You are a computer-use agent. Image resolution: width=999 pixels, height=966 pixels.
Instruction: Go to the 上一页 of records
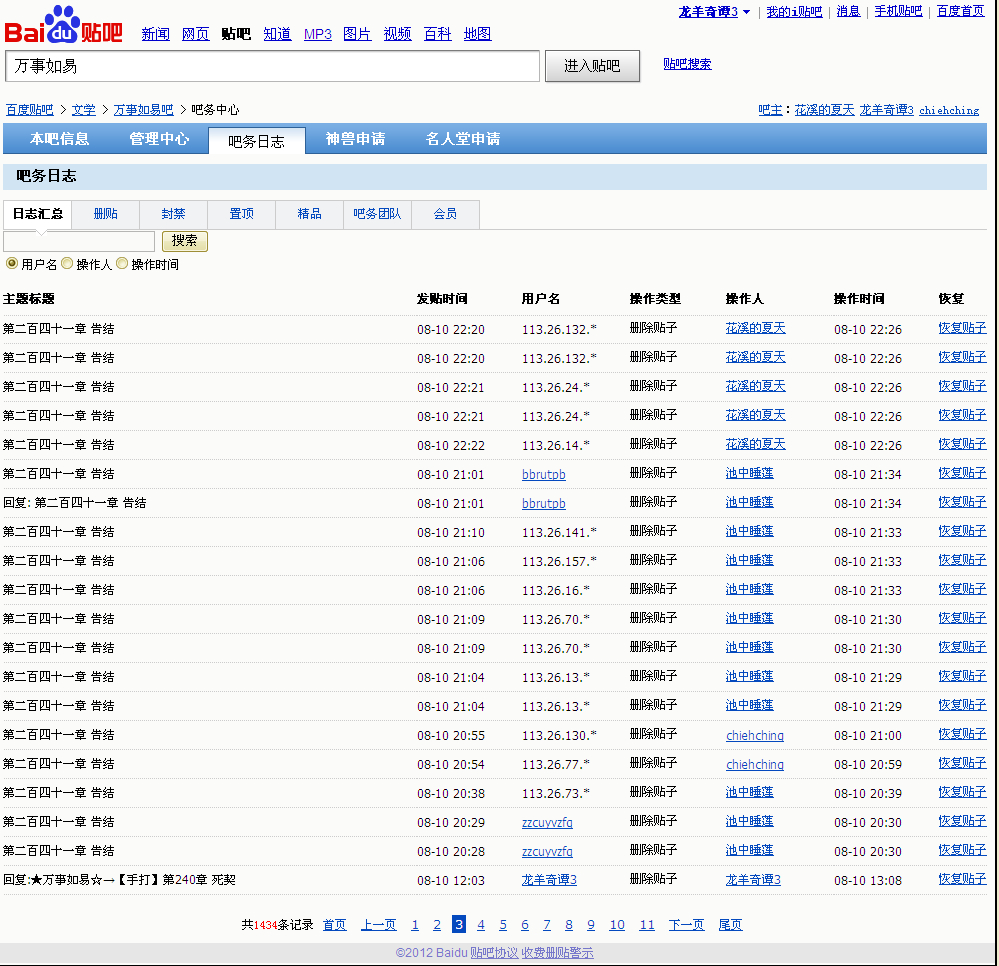tap(378, 925)
